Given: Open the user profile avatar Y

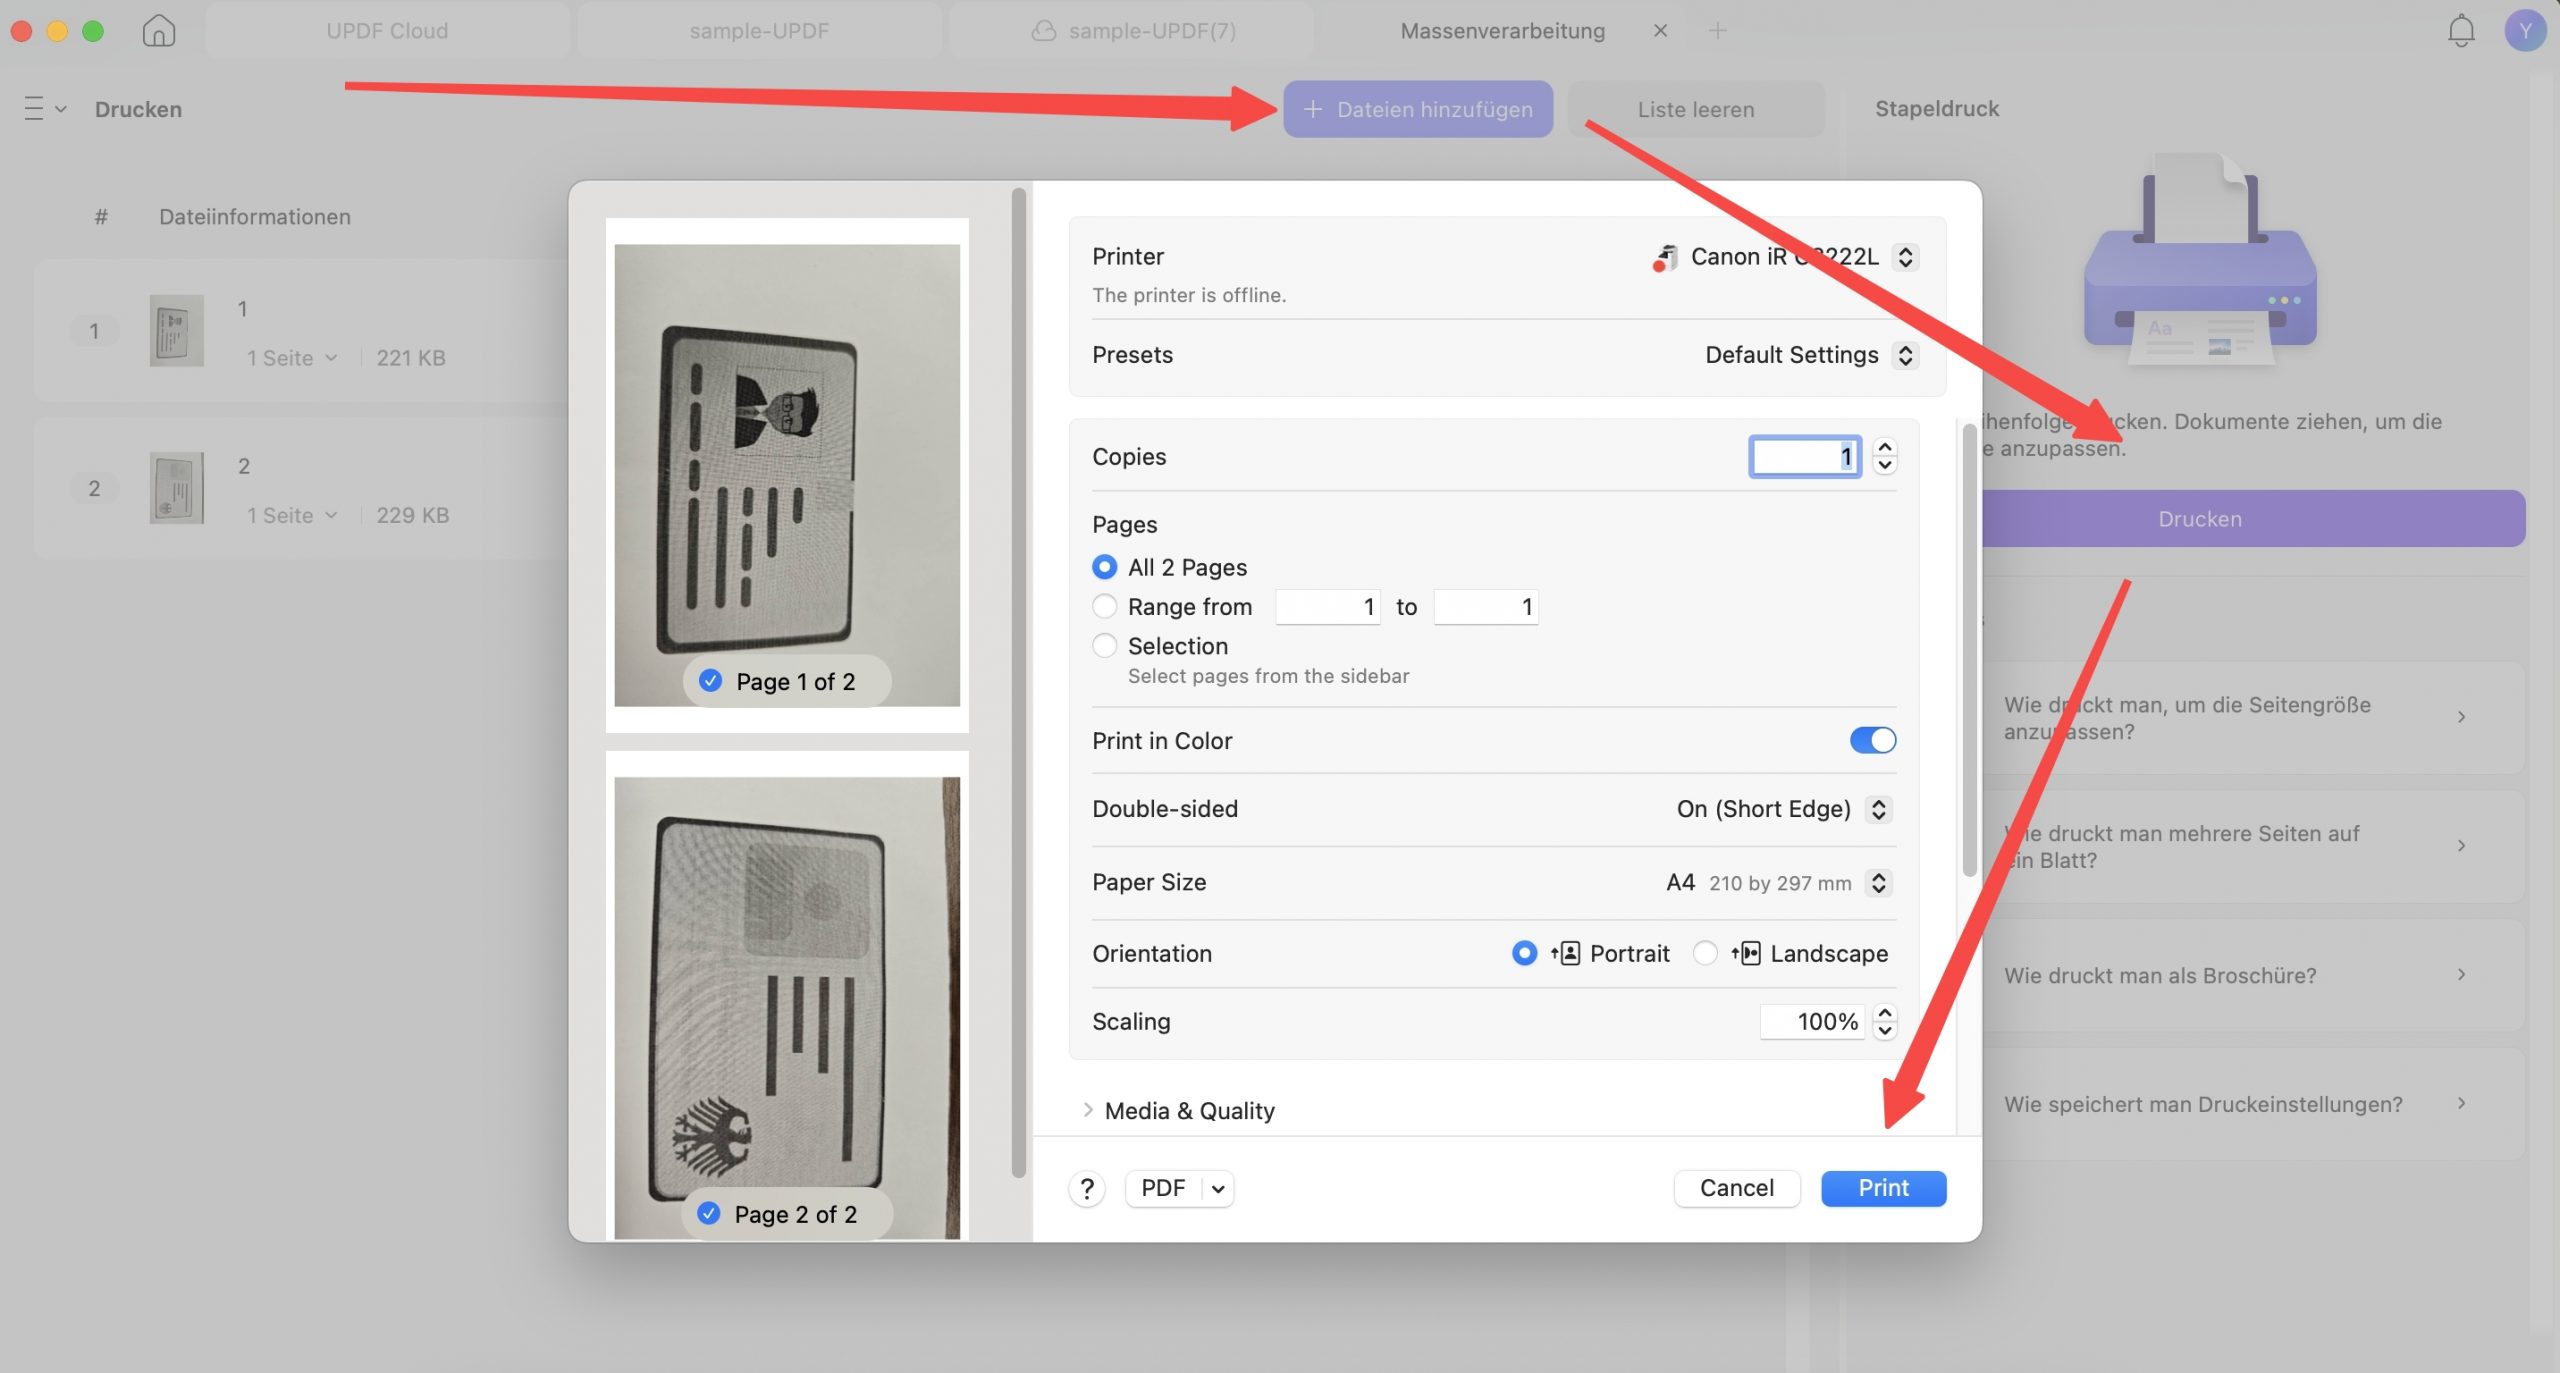Looking at the screenshot, I should [x=2524, y=30].
